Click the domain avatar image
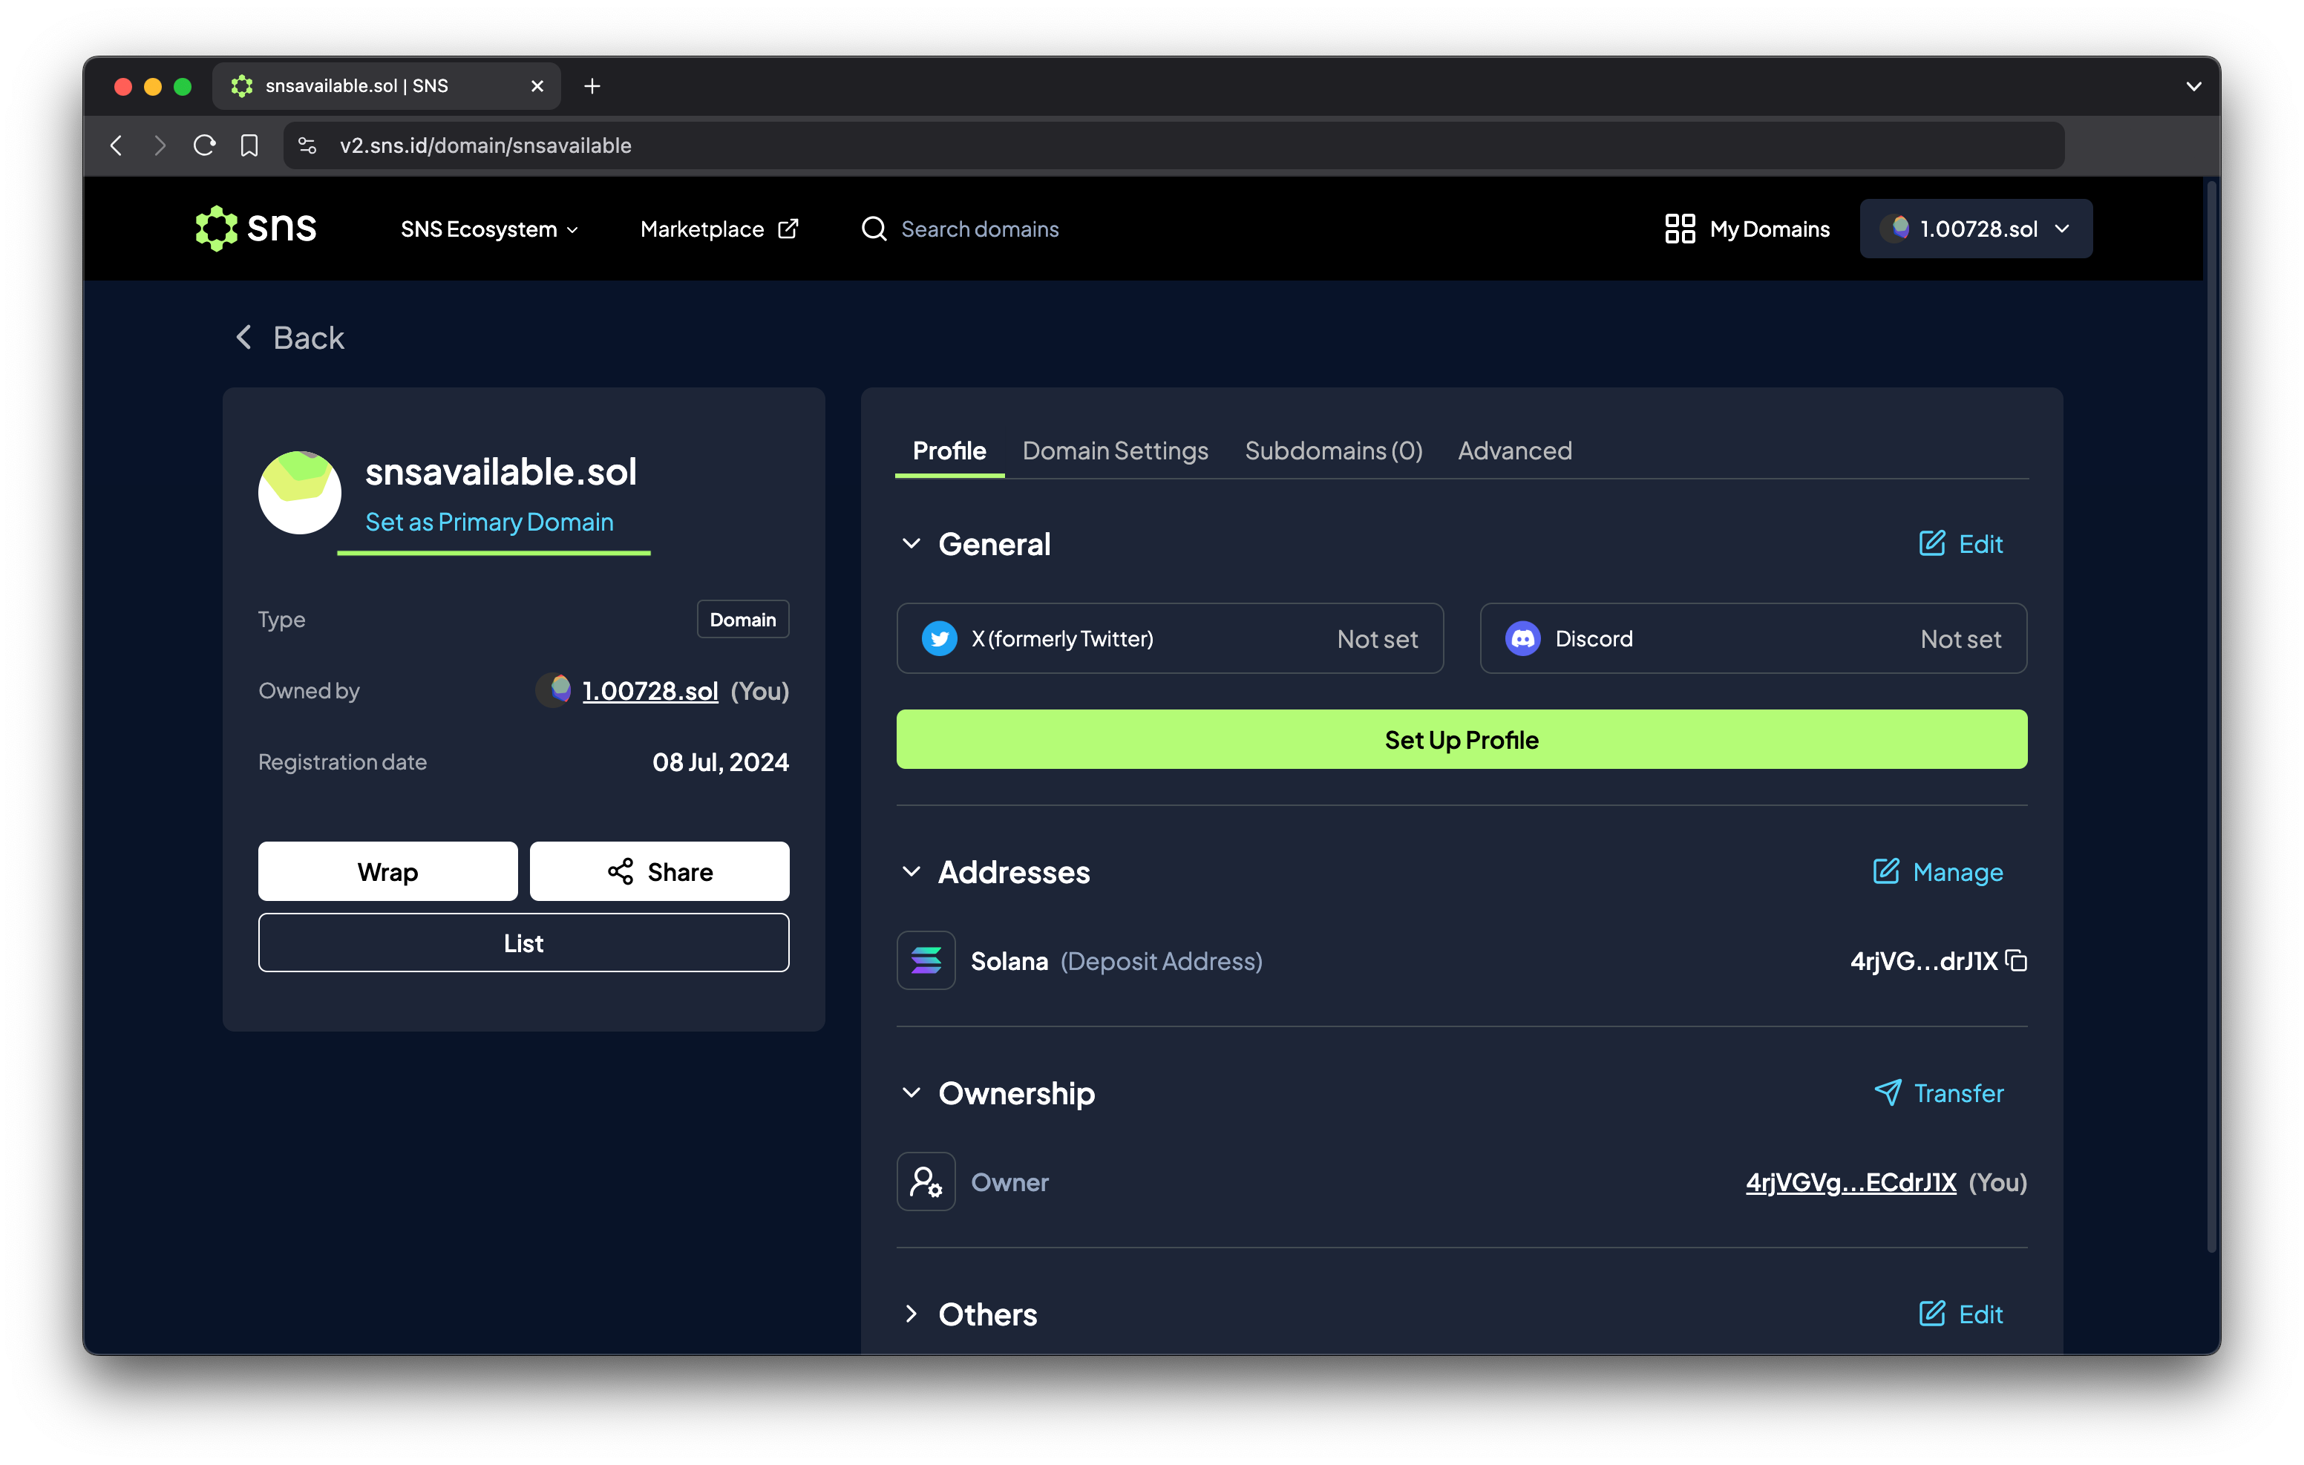This screenshot has width=2304, height=1465. [x=299, y=492]
